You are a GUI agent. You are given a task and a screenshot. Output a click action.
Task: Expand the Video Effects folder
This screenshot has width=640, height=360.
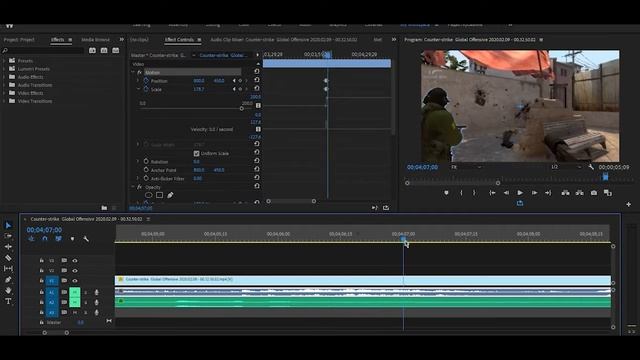pyautogui.click(x=5, y=93)
